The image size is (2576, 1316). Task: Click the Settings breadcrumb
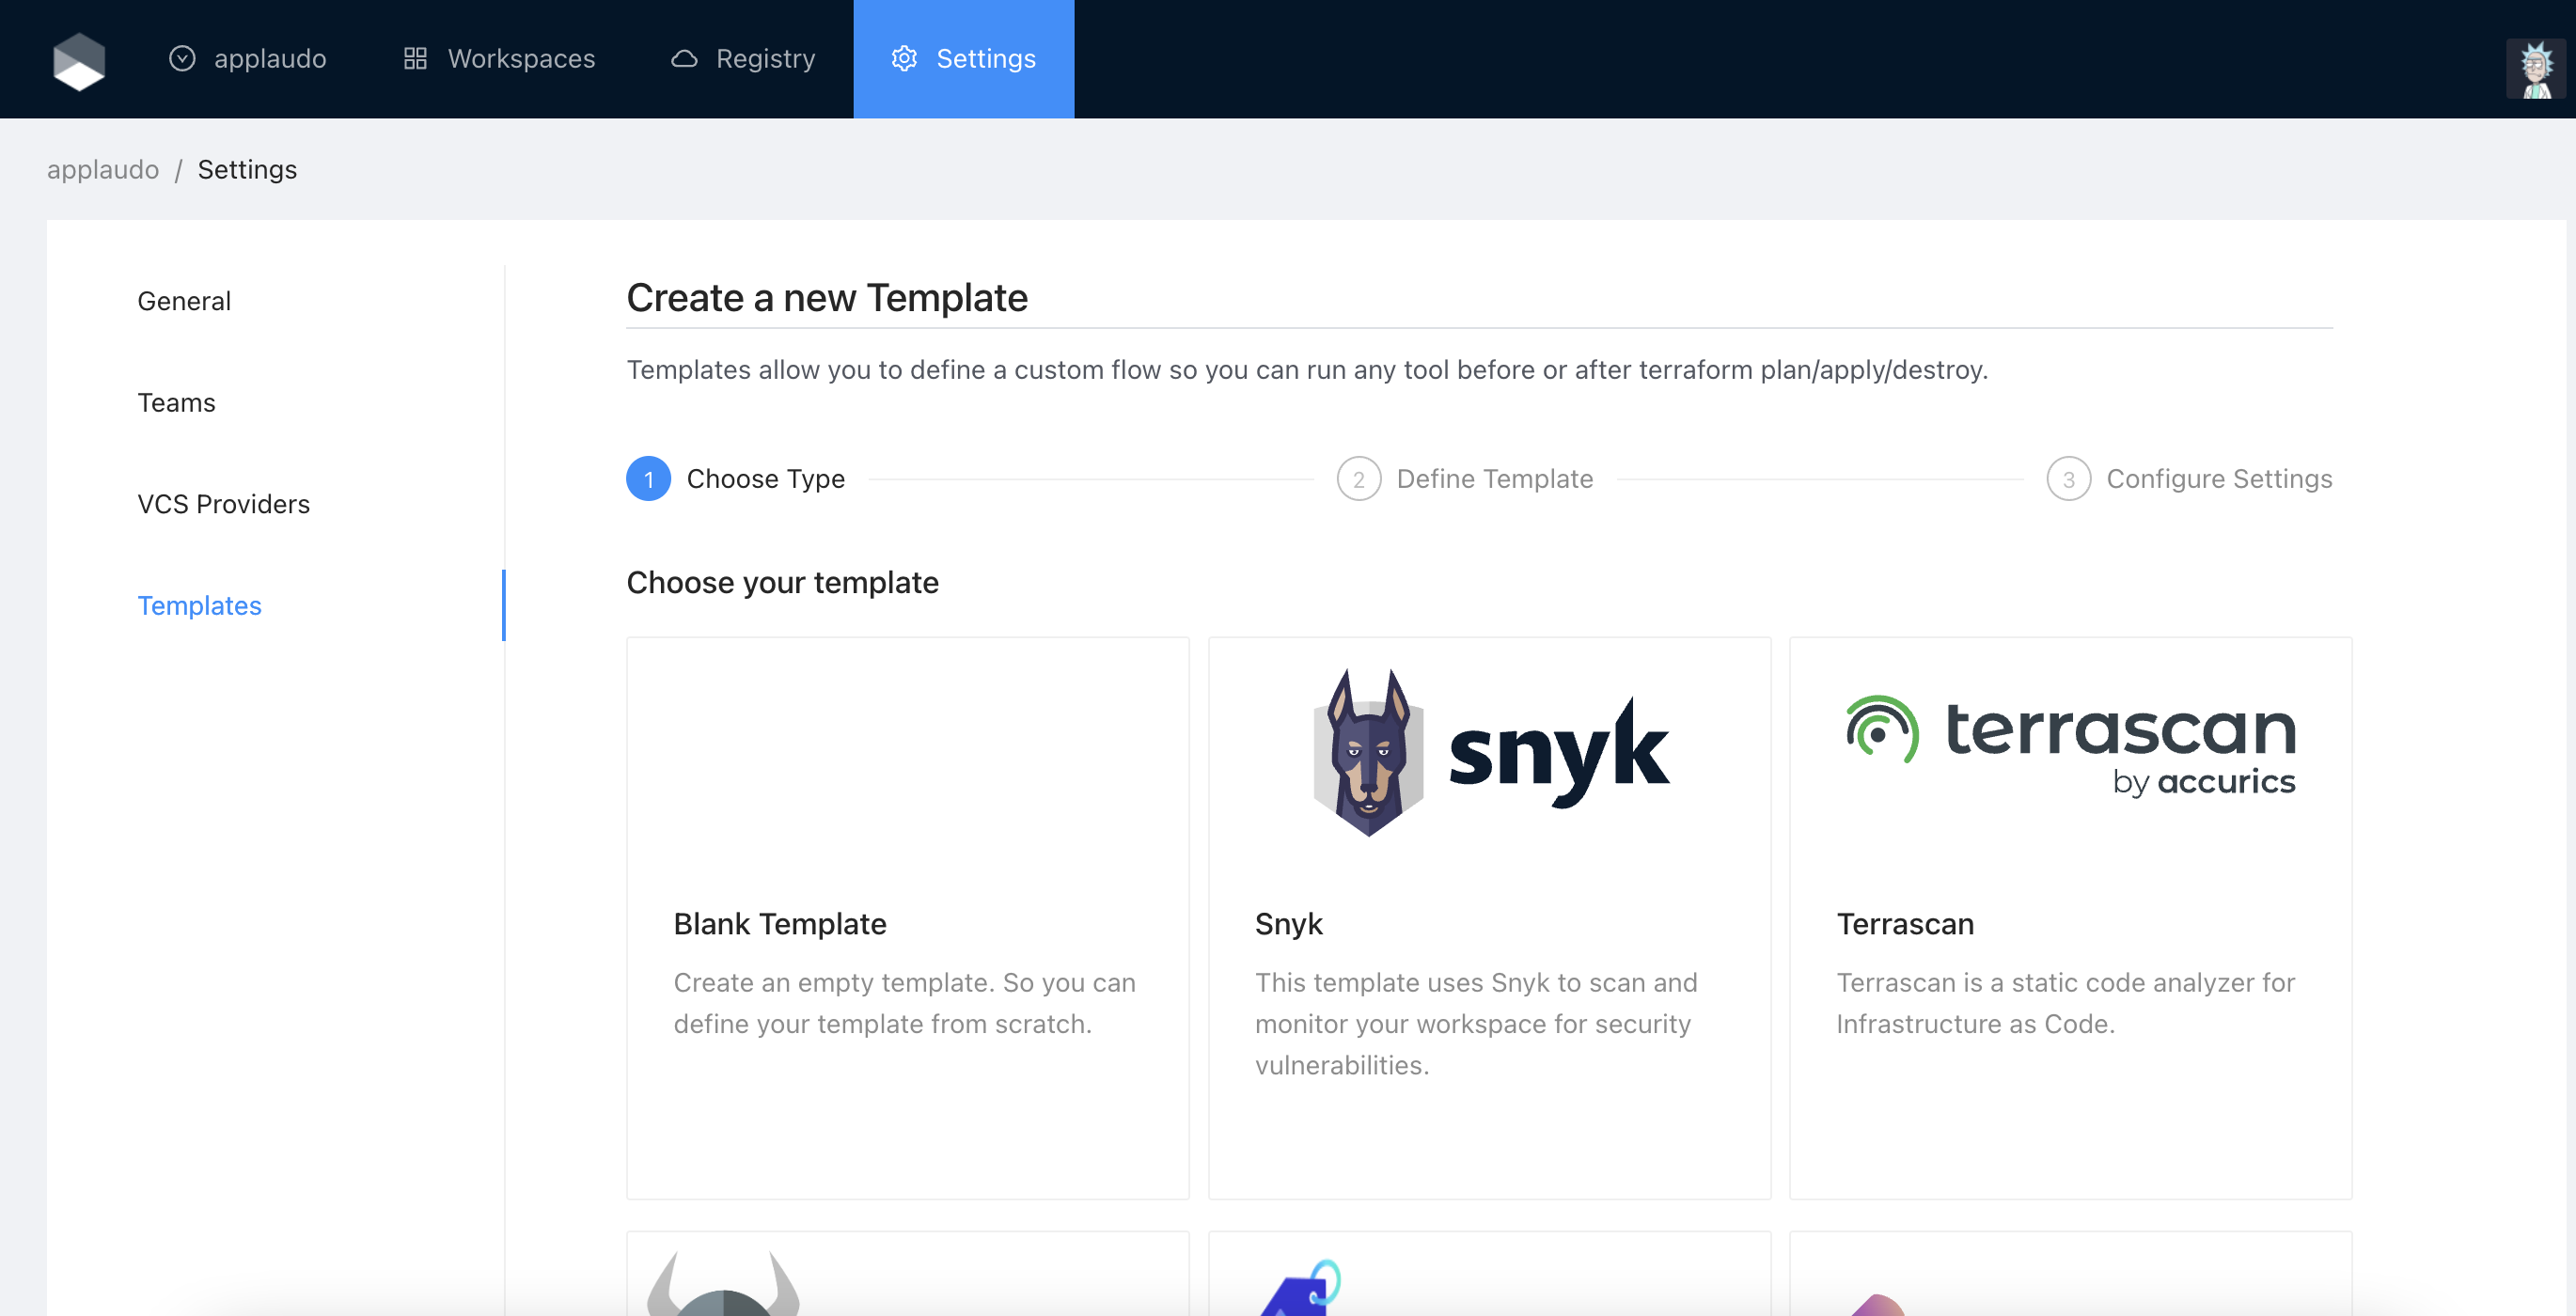point(247,170)
